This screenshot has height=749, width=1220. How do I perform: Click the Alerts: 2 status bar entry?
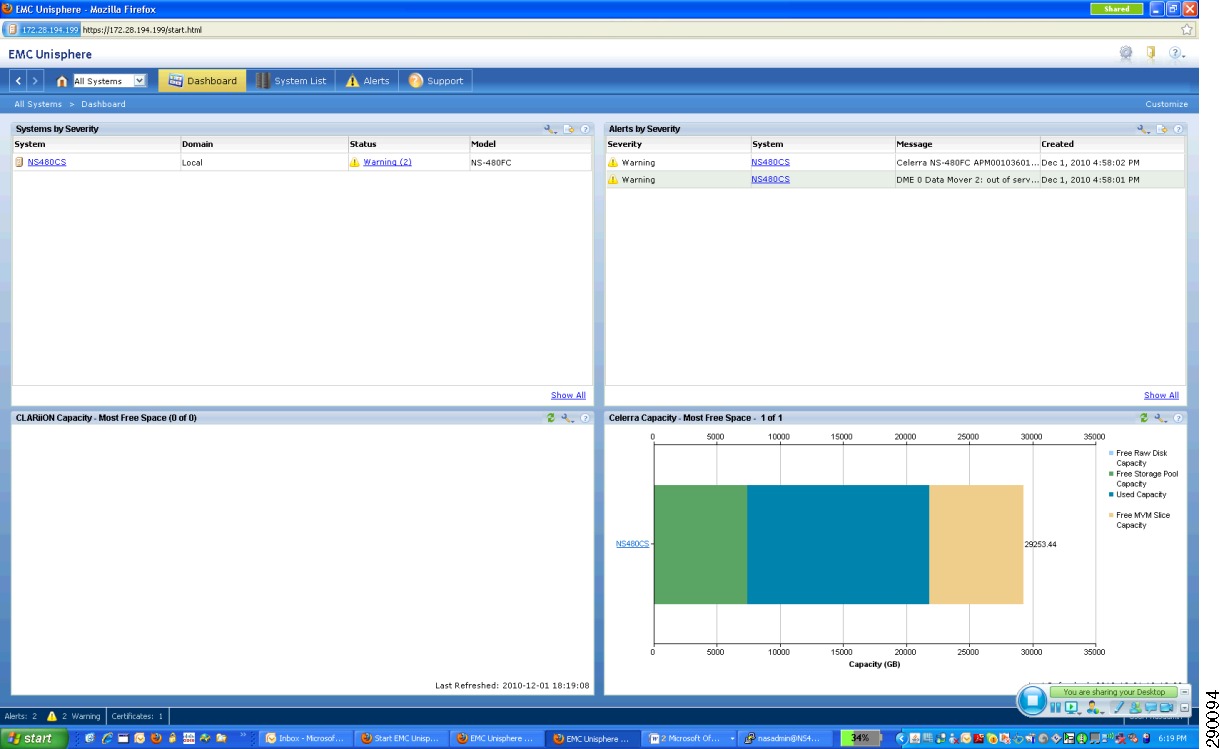point(21,716)
